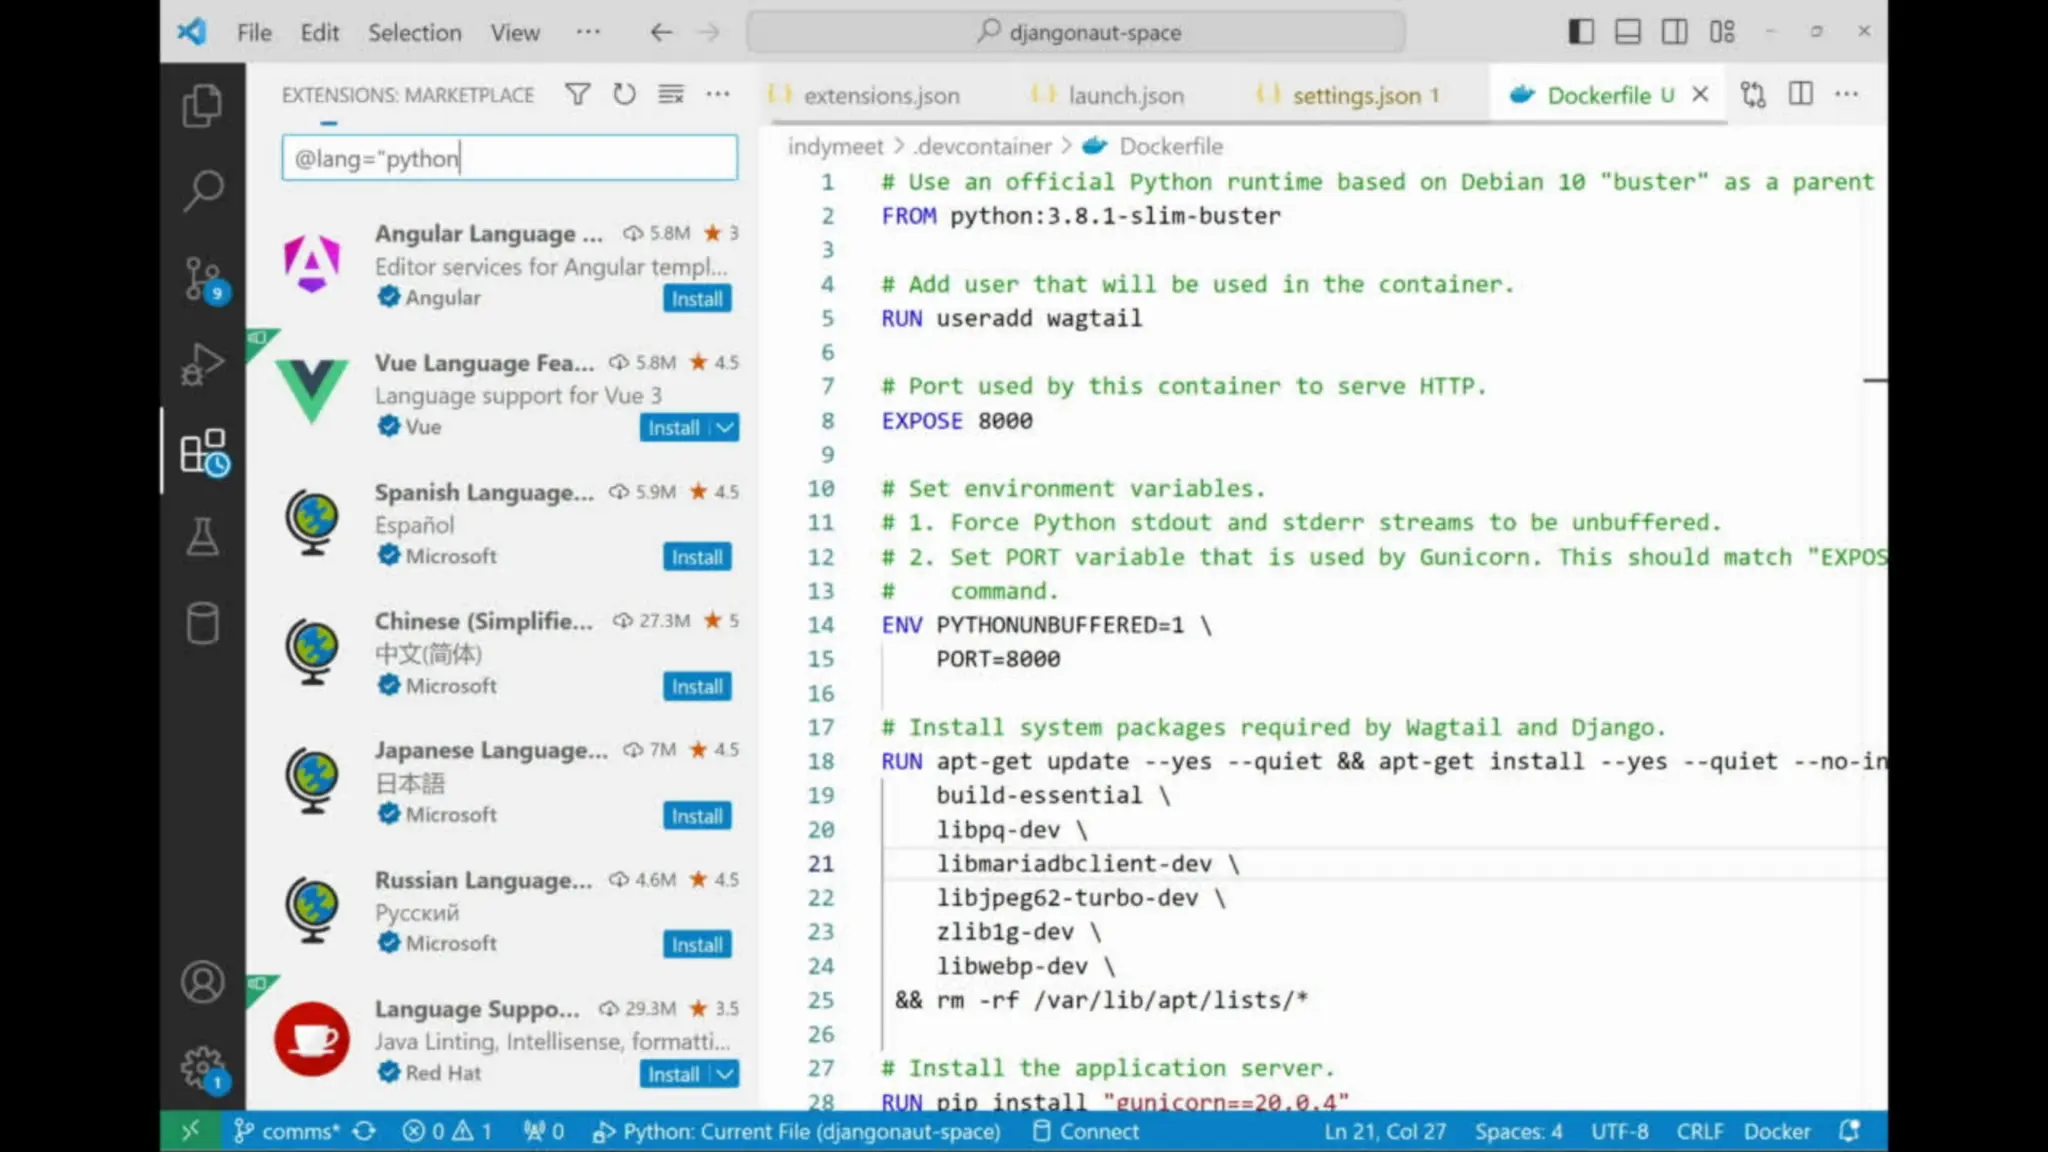This screenshot has width=2048, height=1152.
Task: Select the indymeet breadcrumb segment
Action: 835,146
